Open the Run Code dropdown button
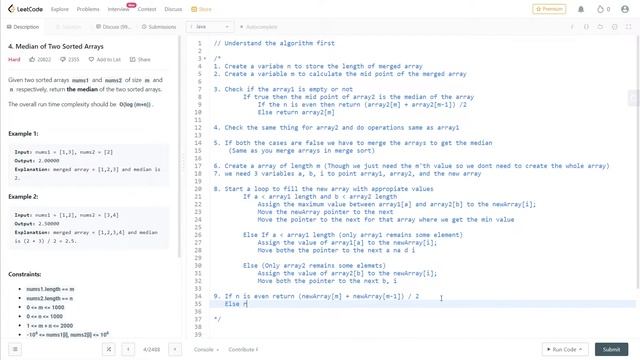This screenshot has height=360, width=640. tap(565, 349)
